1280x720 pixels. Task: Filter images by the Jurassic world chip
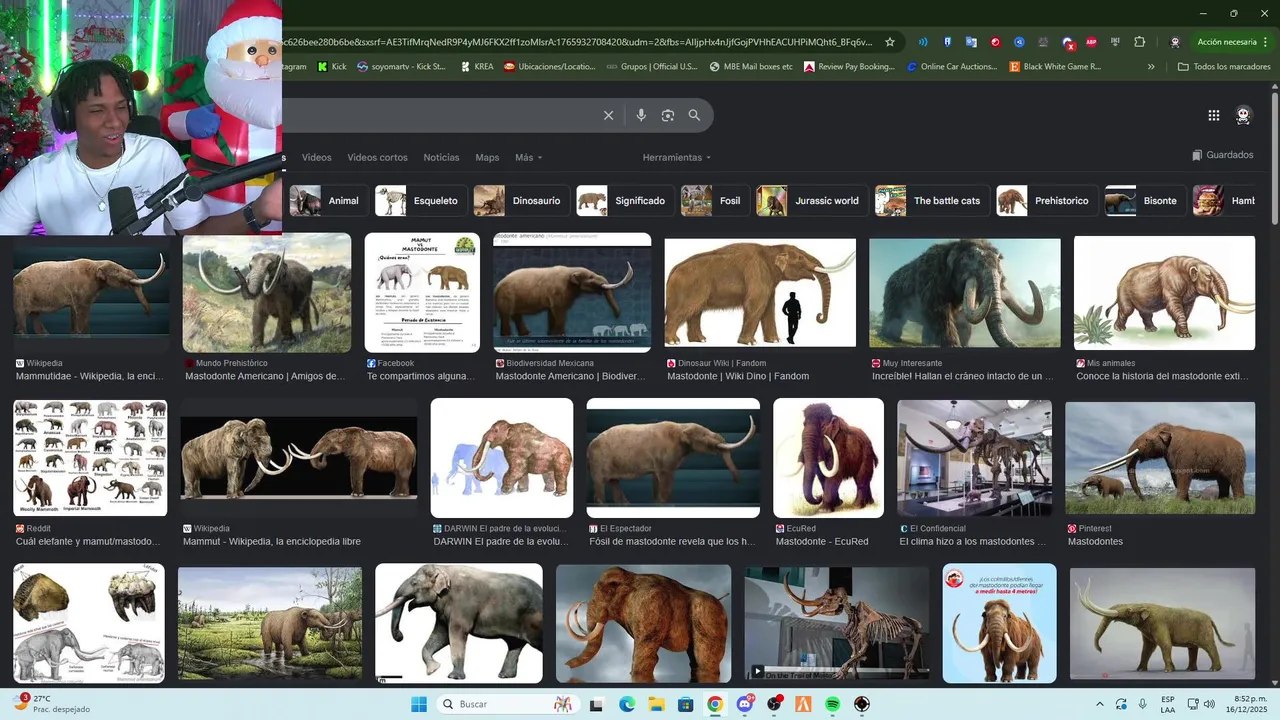click(811, 201)
